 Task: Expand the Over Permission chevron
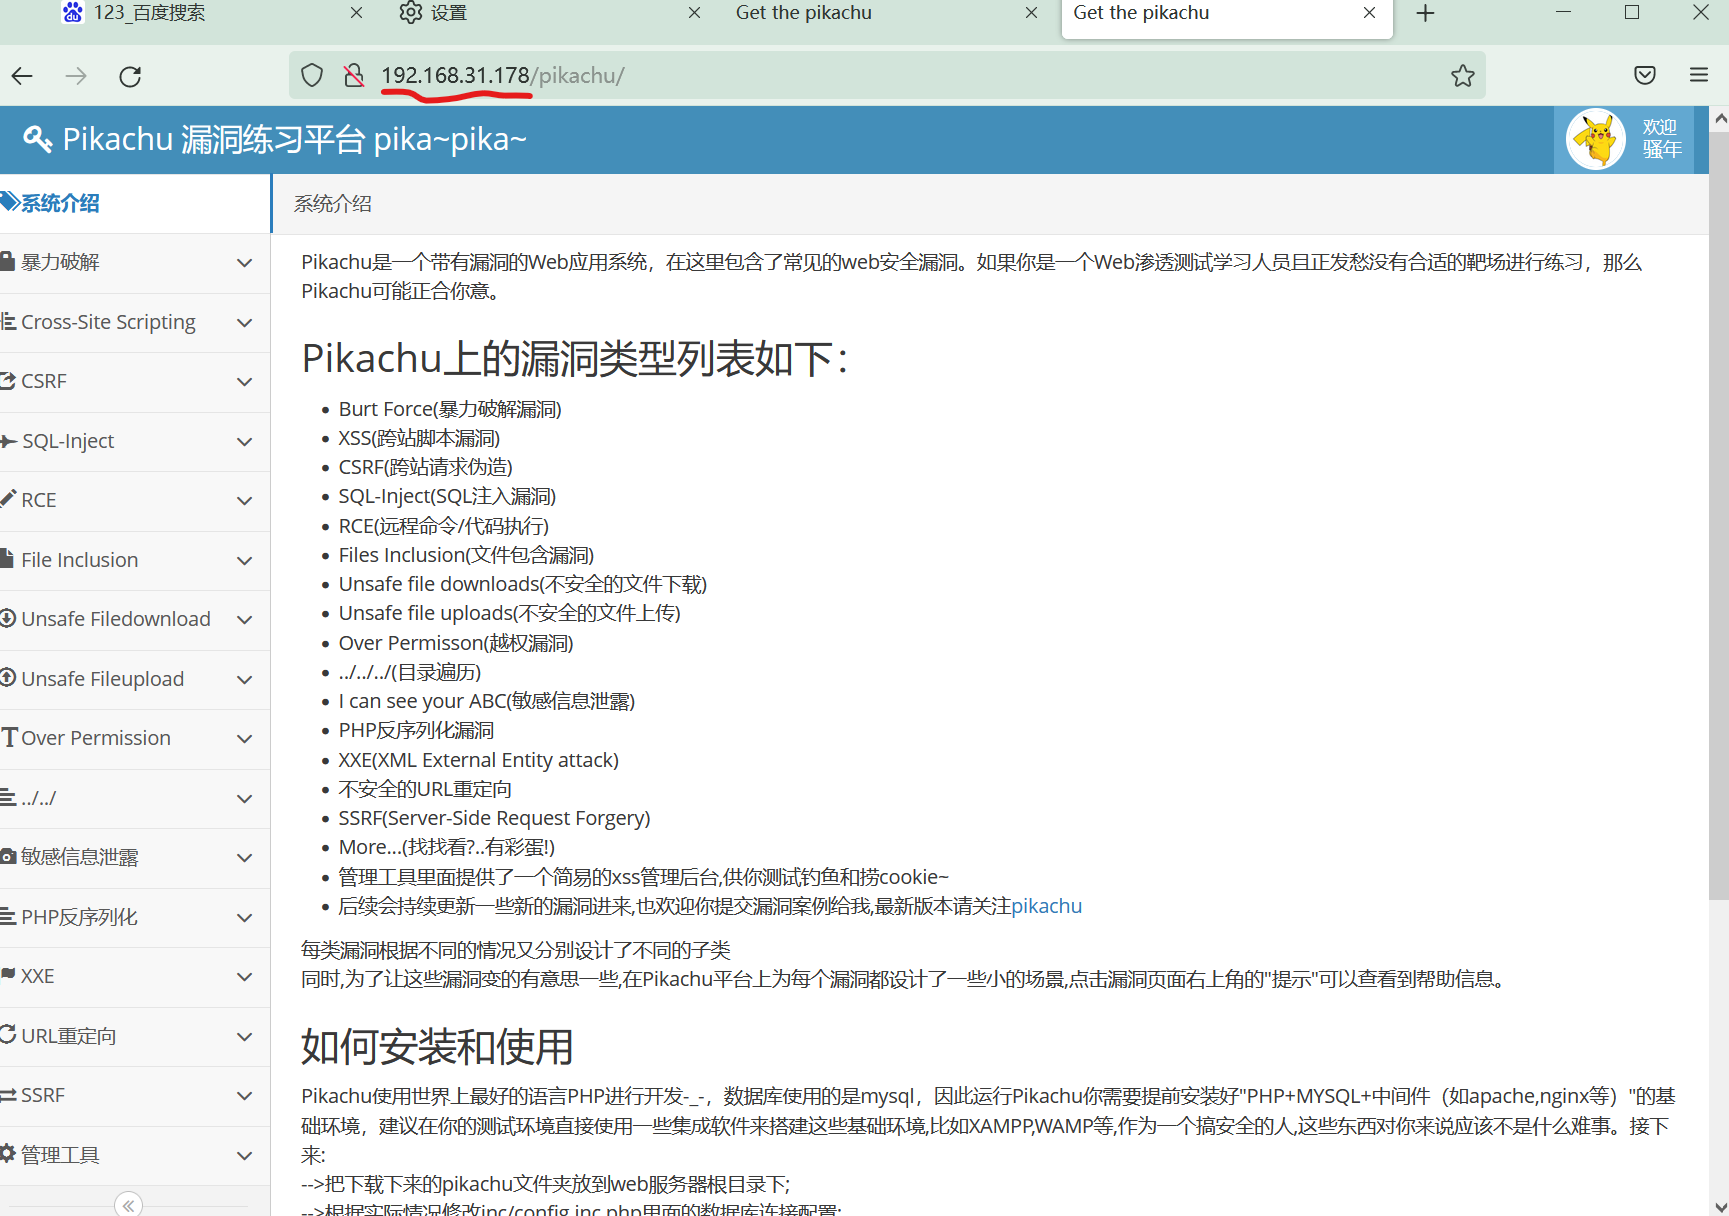pos(244,739)
